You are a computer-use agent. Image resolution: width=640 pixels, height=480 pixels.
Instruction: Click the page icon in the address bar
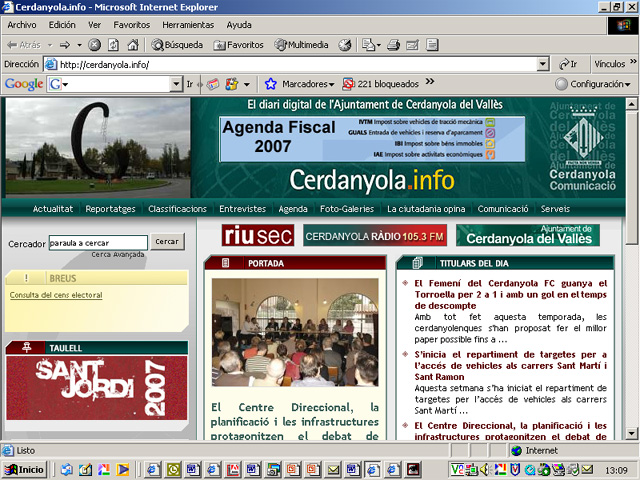tap(51, 64)
